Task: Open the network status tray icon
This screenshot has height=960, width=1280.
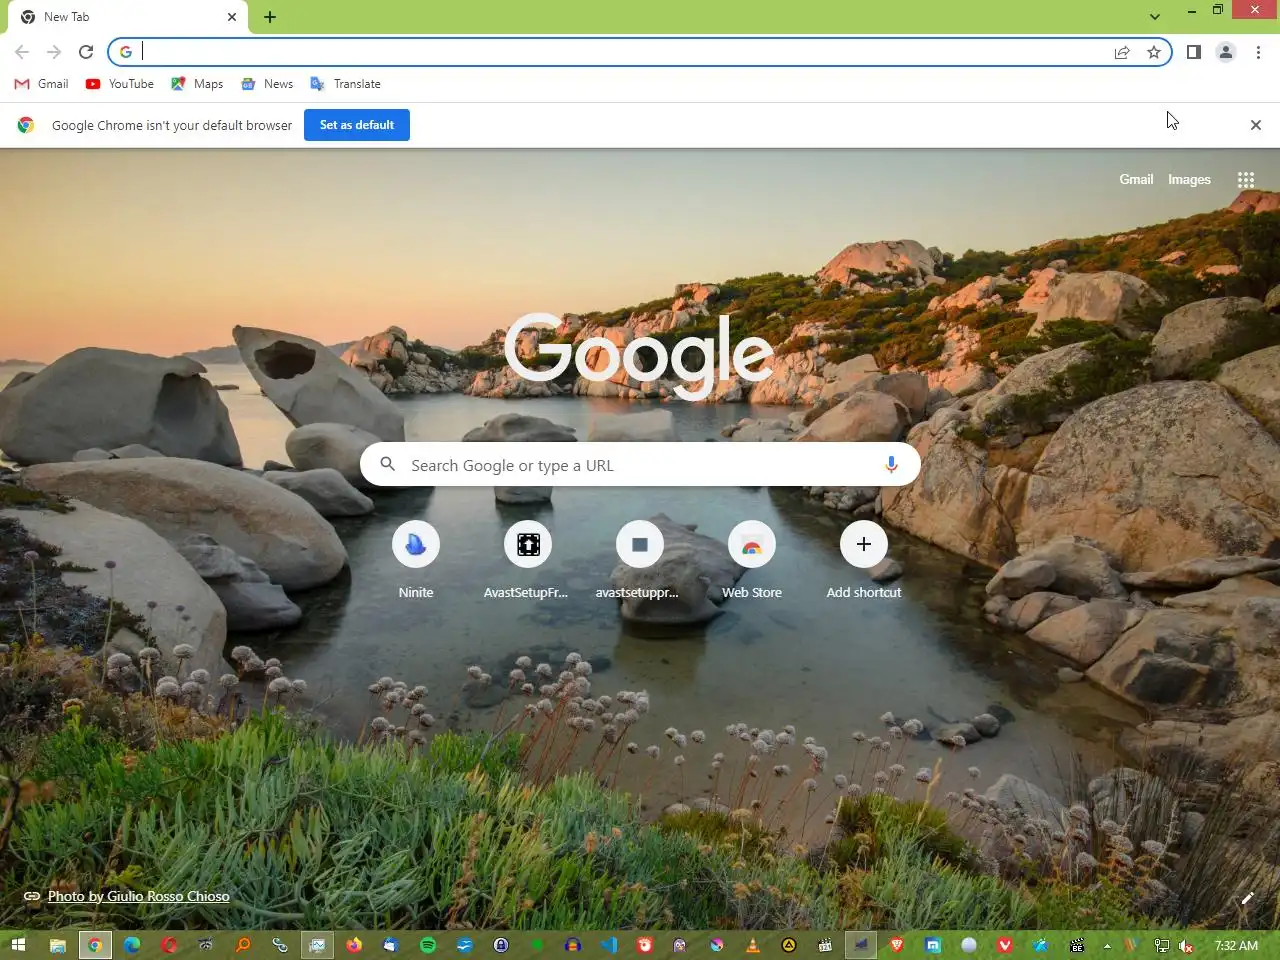Action: tap(1161, 945)
